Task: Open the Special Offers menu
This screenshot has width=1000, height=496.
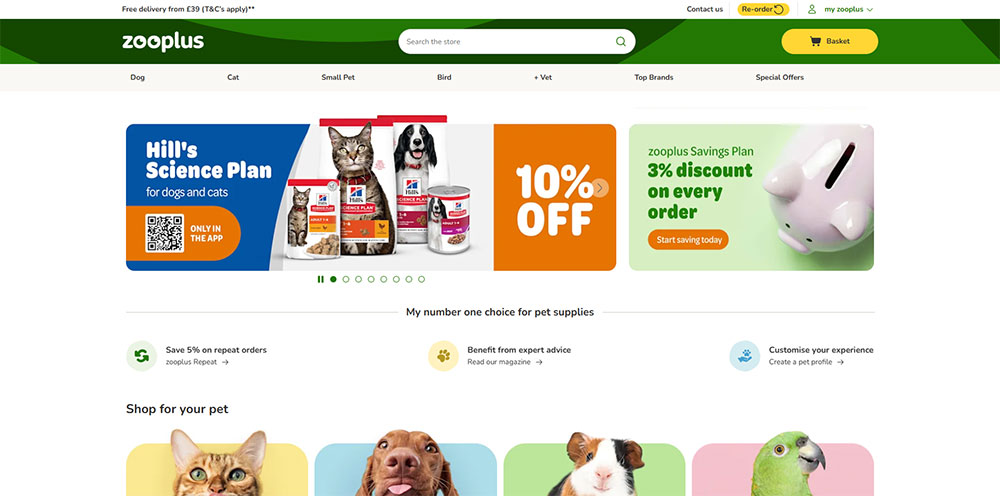Action: tap(779, 77)
